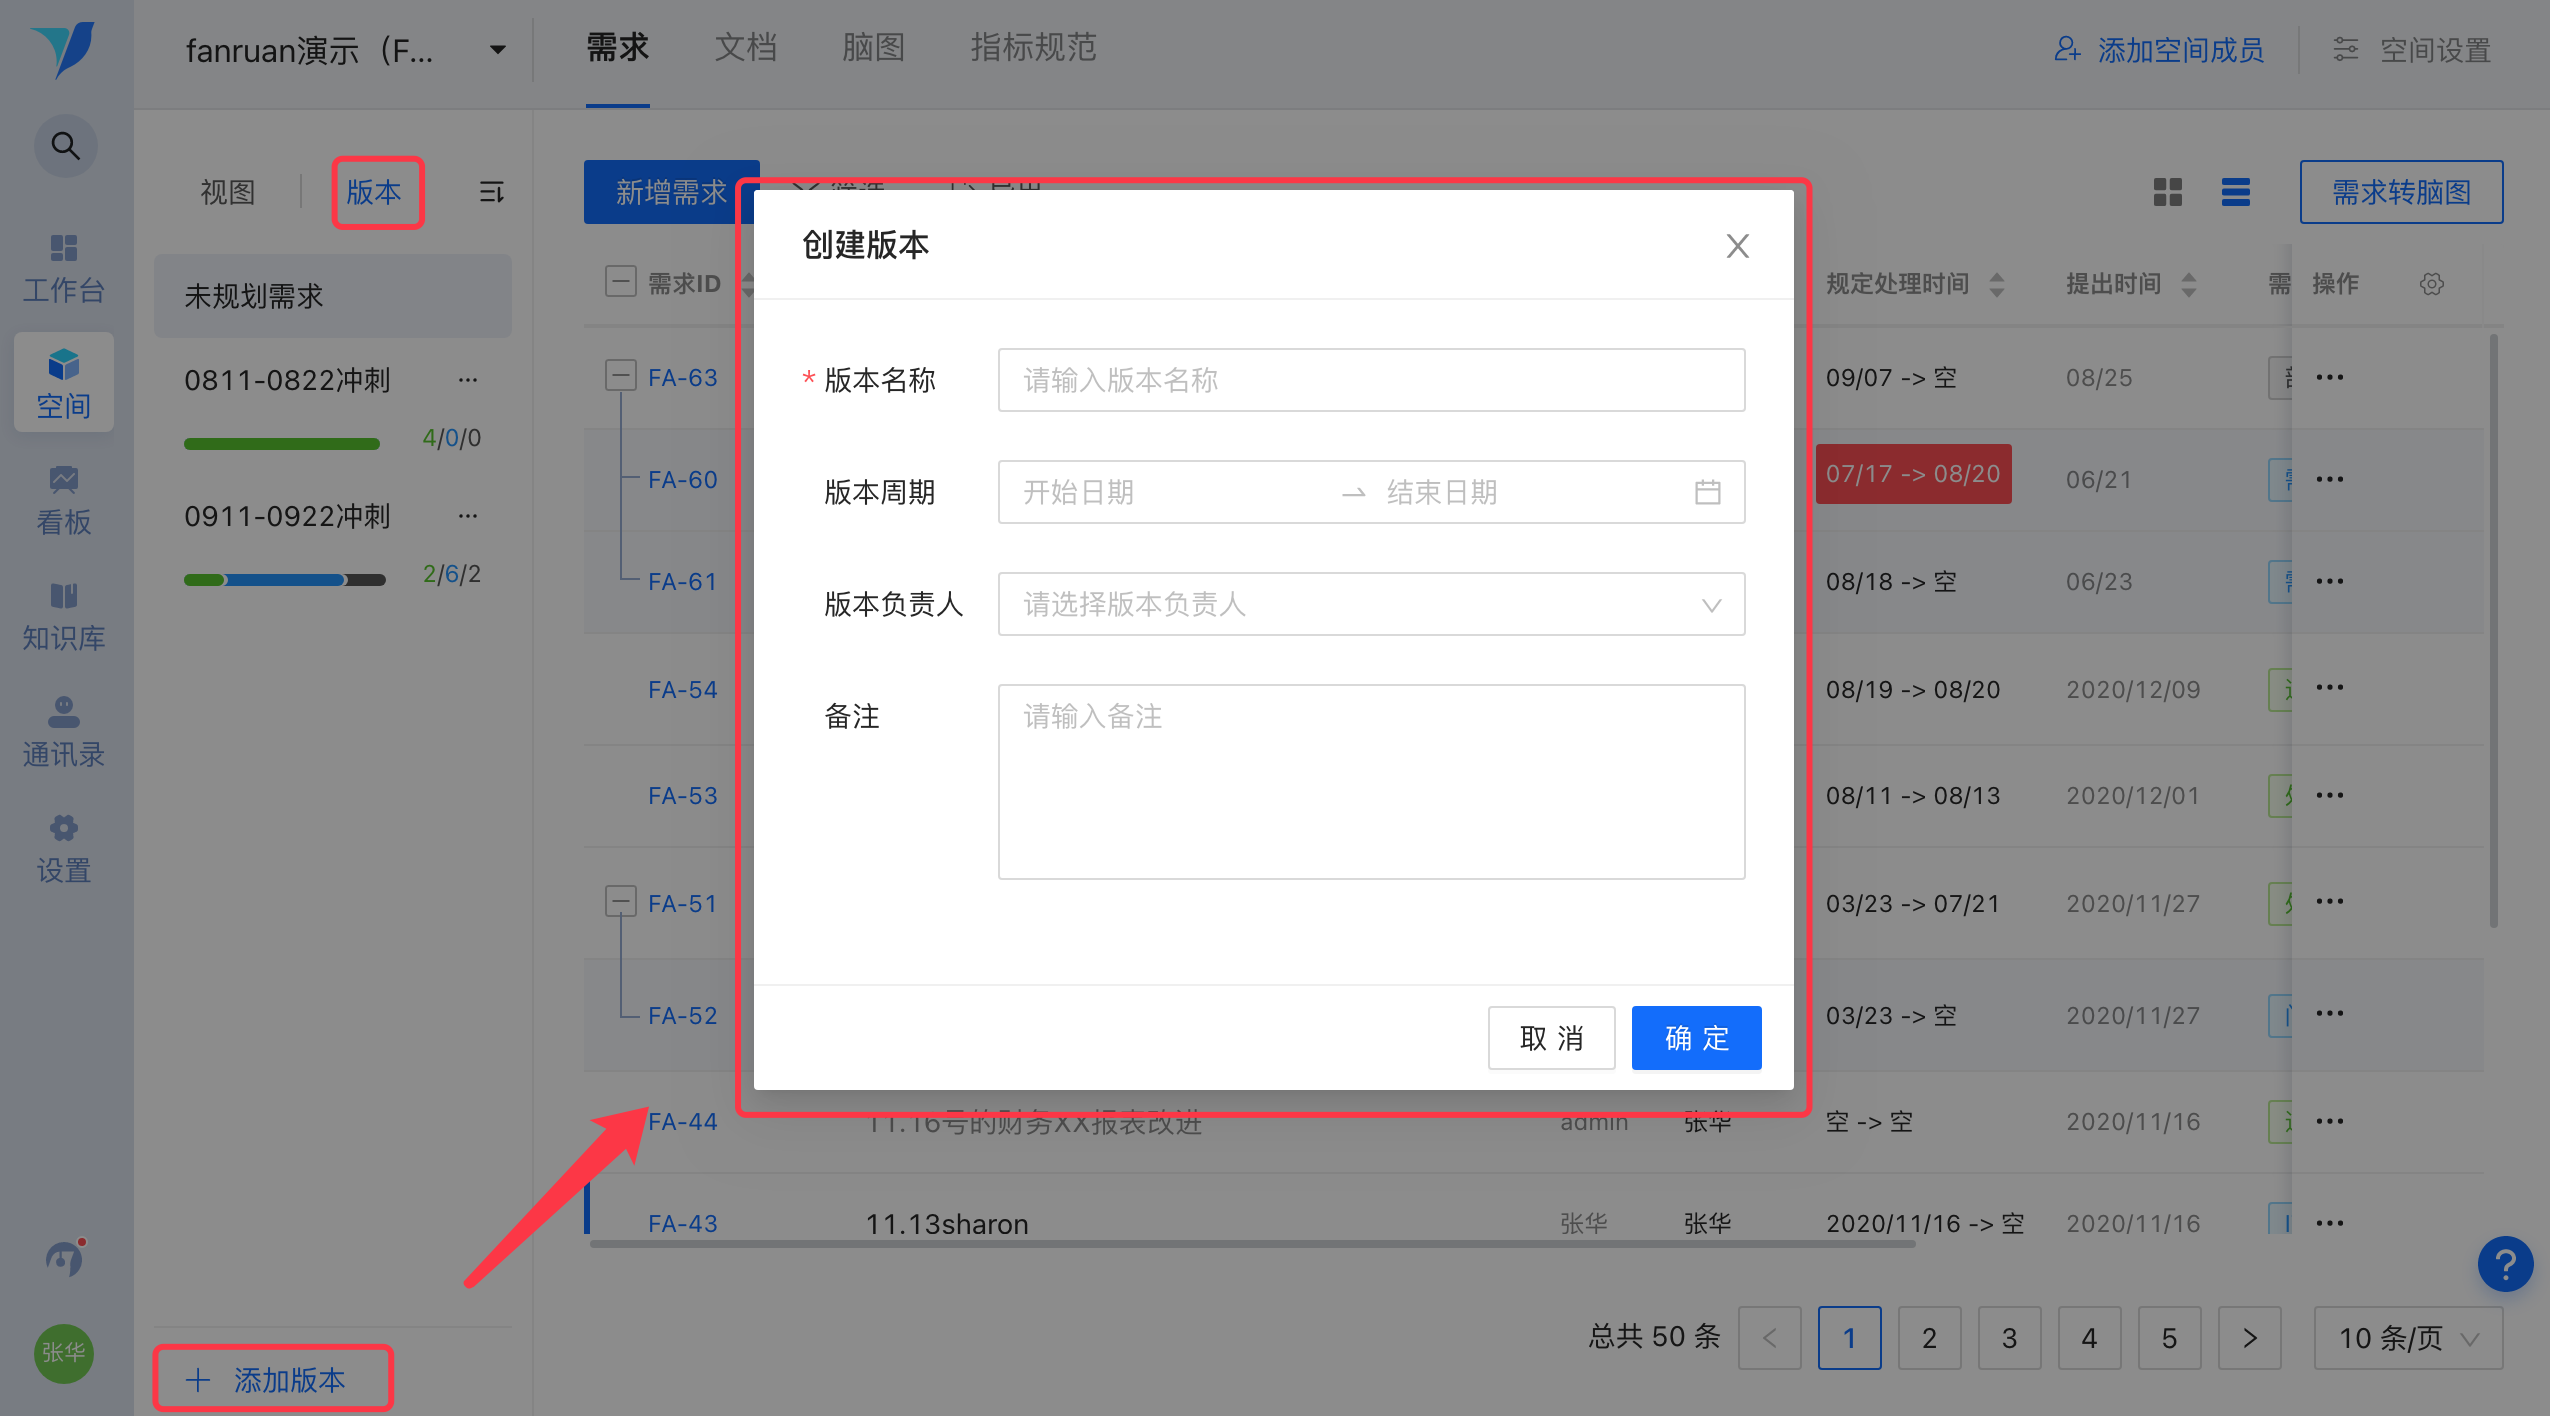
Task: Open table column settings gear icon
Action: tap(2432, 284)
